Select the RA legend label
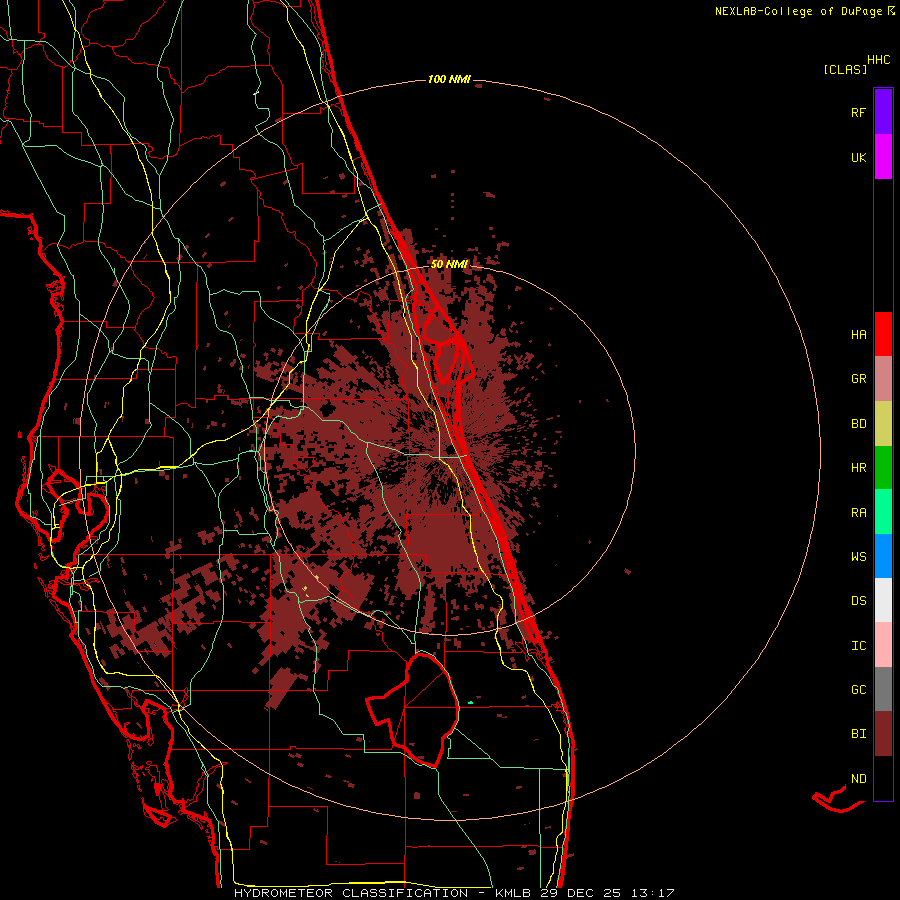900x900 pixels. pos(859,513)
